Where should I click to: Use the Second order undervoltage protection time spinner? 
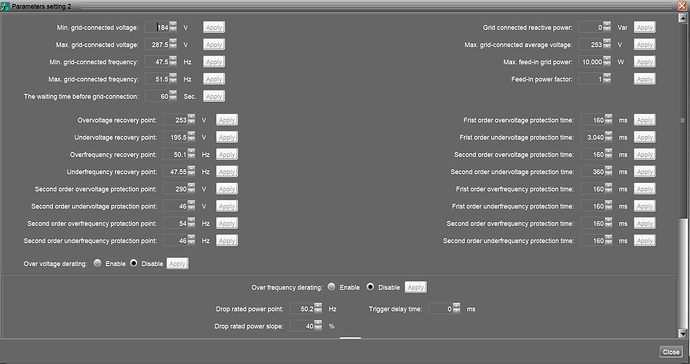pos(608,172)
